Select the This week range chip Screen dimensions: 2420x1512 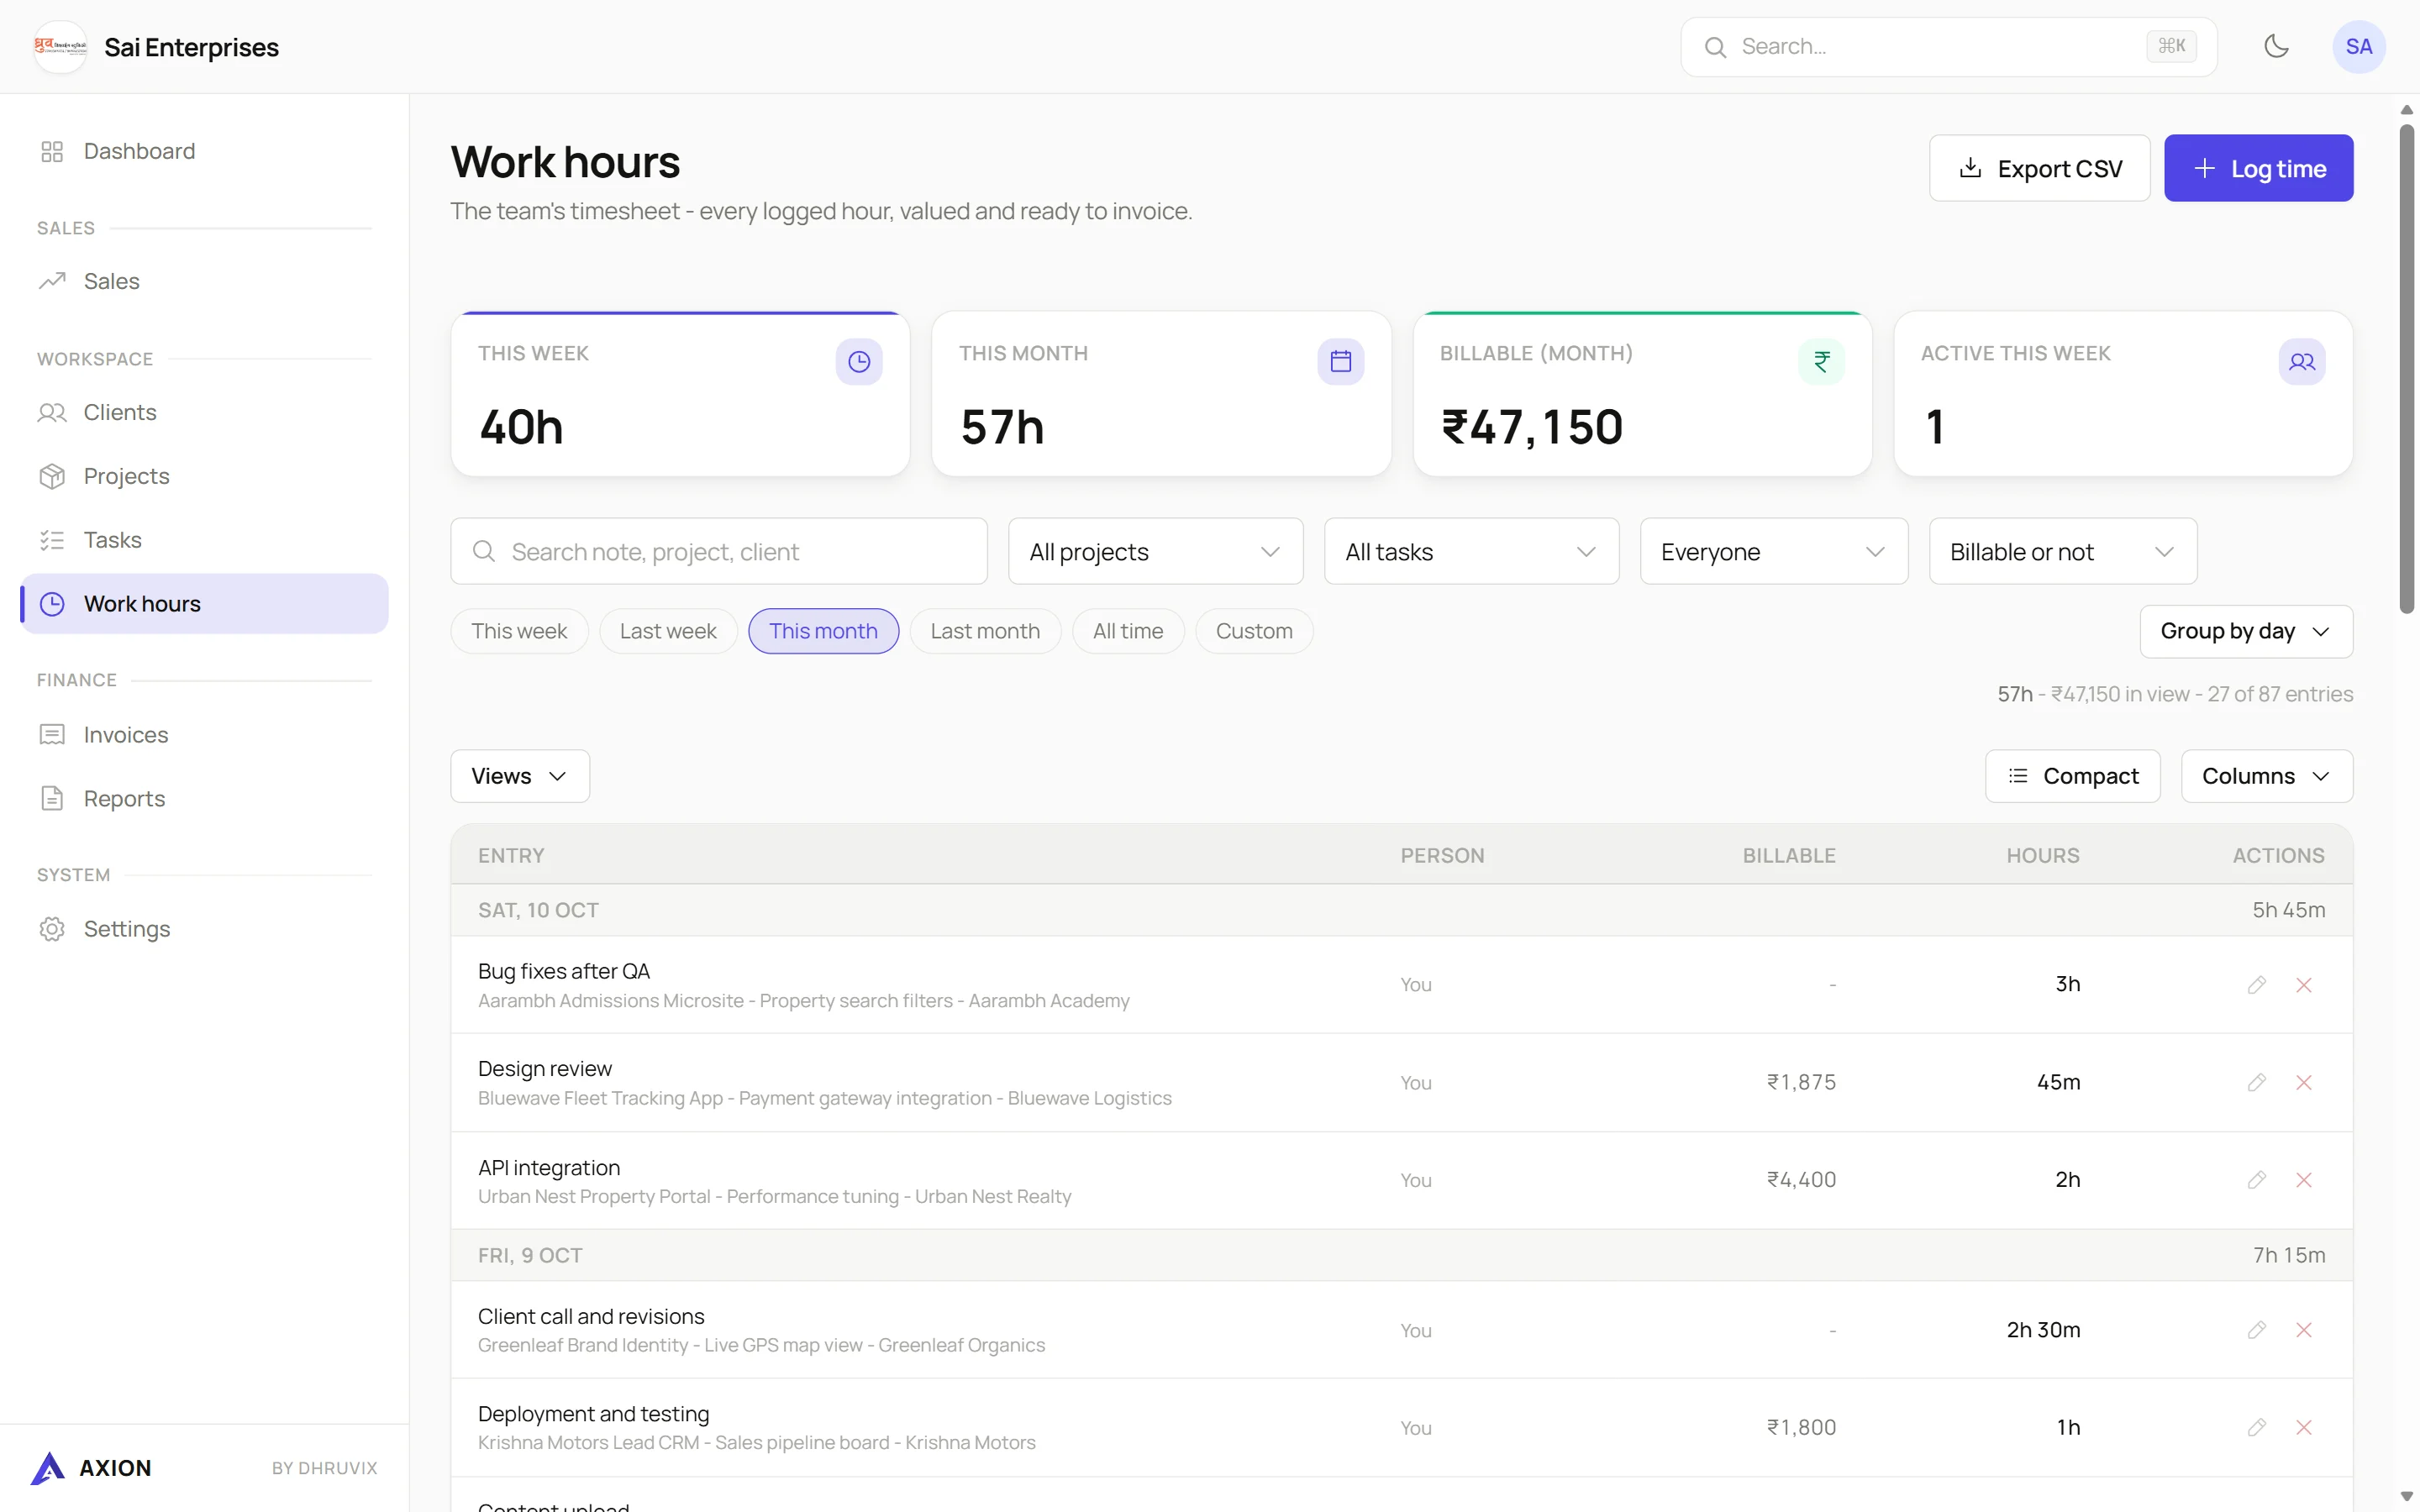(519, 631)
